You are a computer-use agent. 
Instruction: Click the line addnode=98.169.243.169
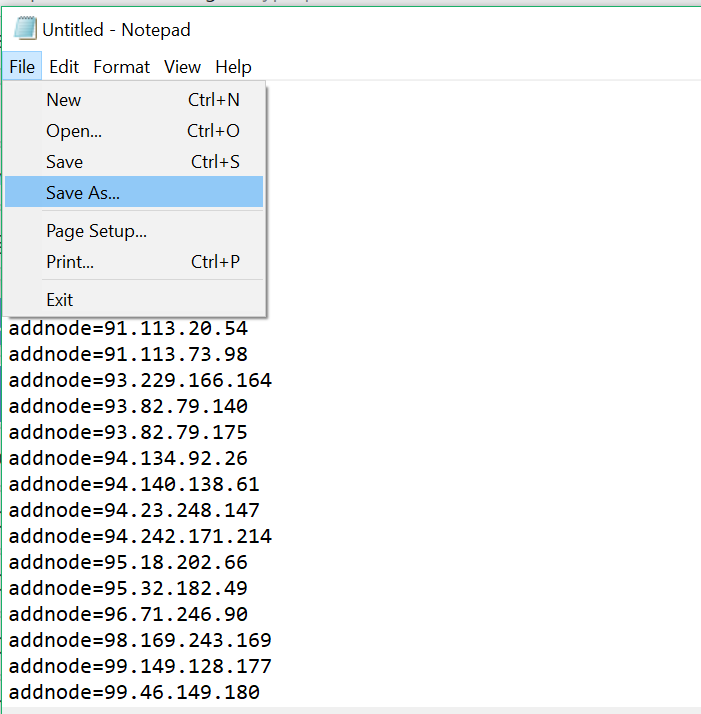click(x=140, y=640)
